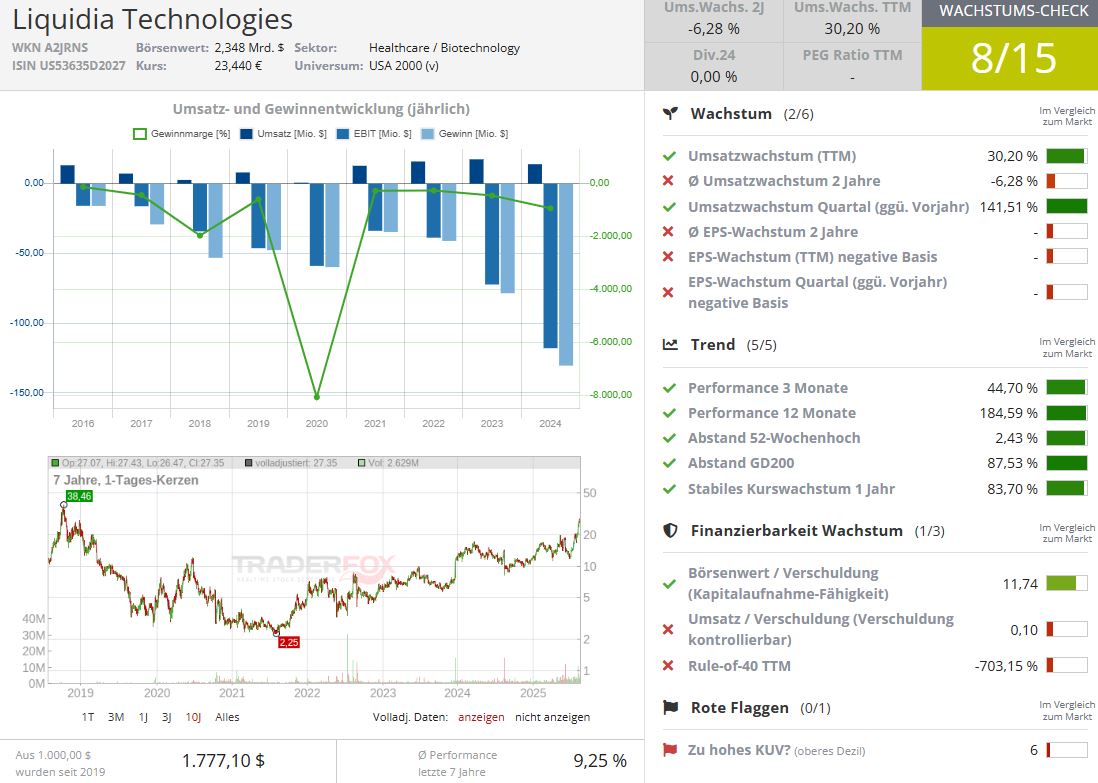1098x783 pixels.
Task: Click the red flag icon beside Zu hohes KUV?
Action: [670, 750]
